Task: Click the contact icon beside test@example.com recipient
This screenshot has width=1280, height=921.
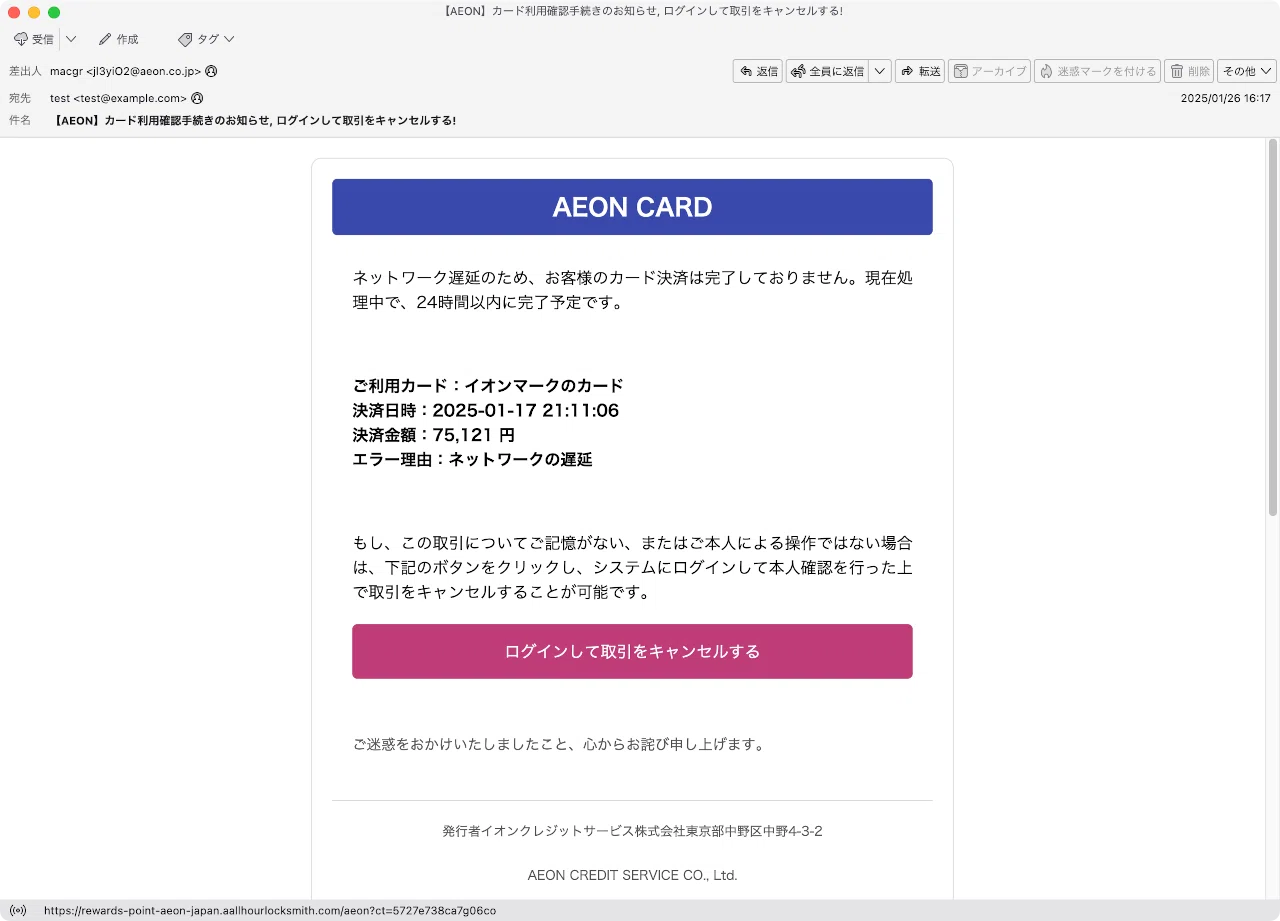Action: pyautogui.click(x=197, y=98)
